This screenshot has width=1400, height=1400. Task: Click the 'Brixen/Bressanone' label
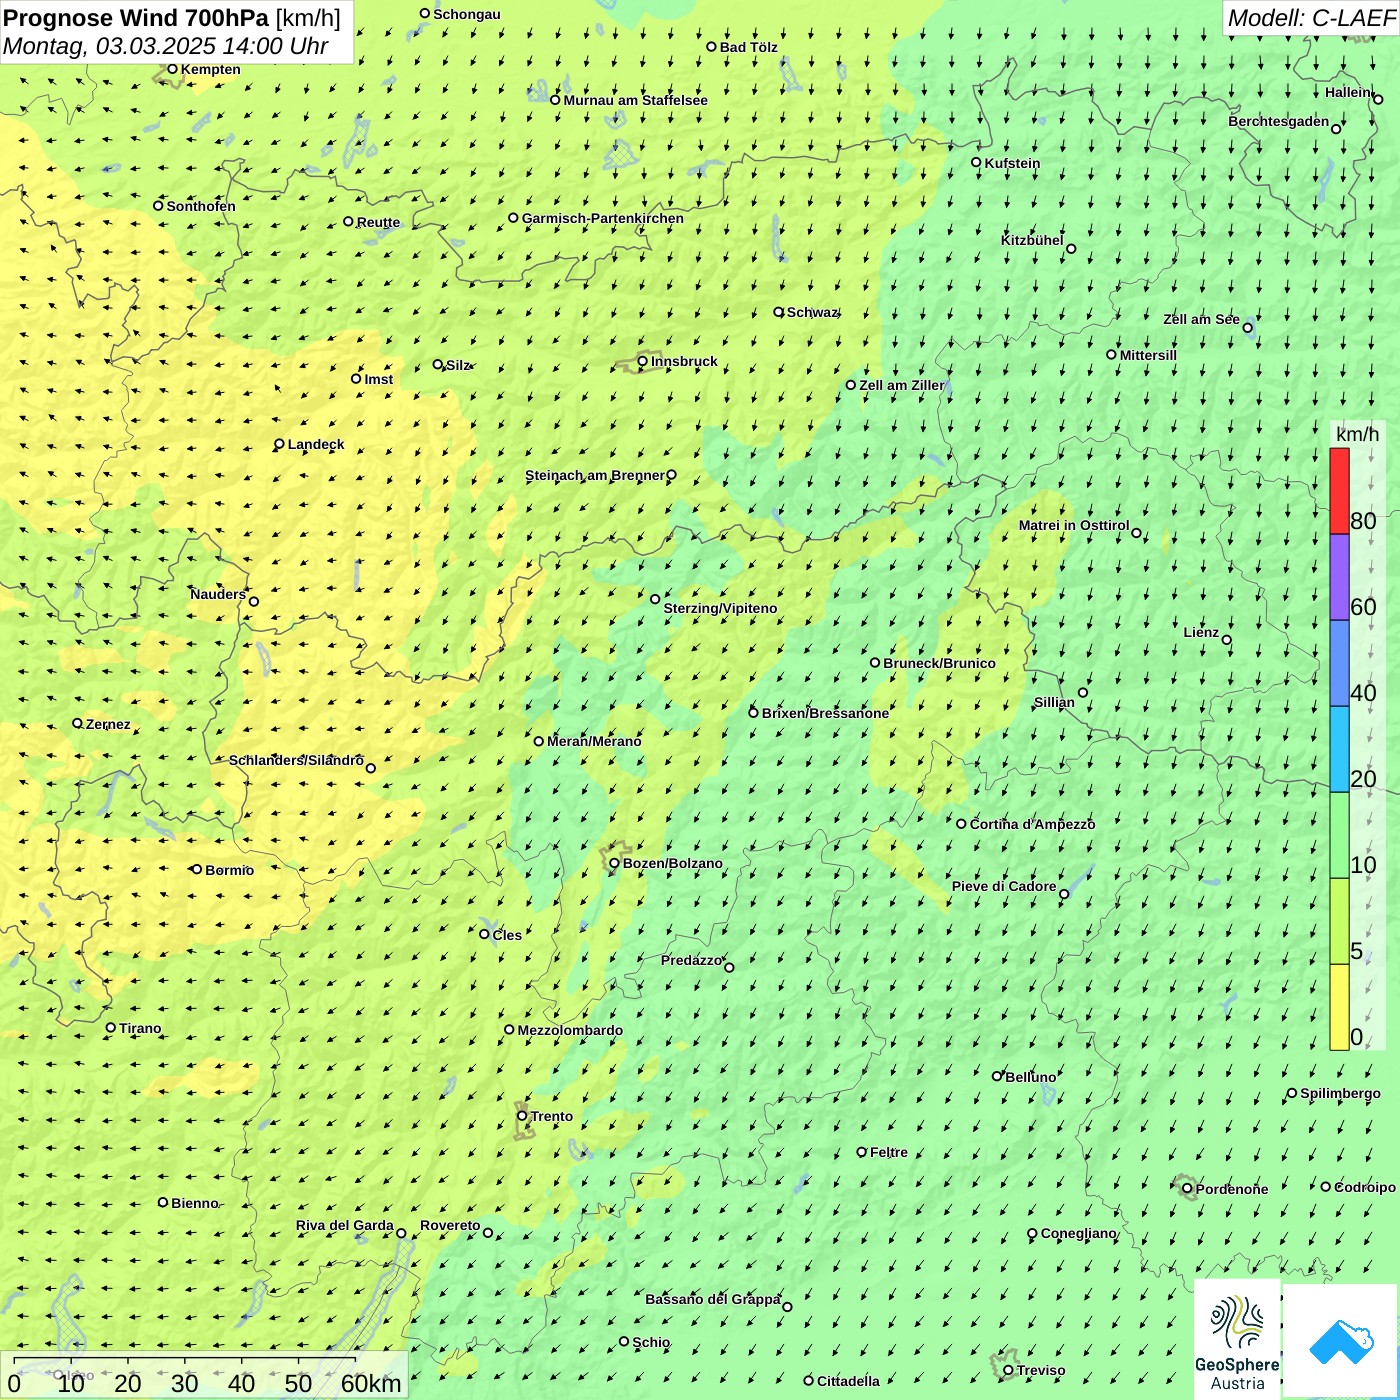coord(825,713)
